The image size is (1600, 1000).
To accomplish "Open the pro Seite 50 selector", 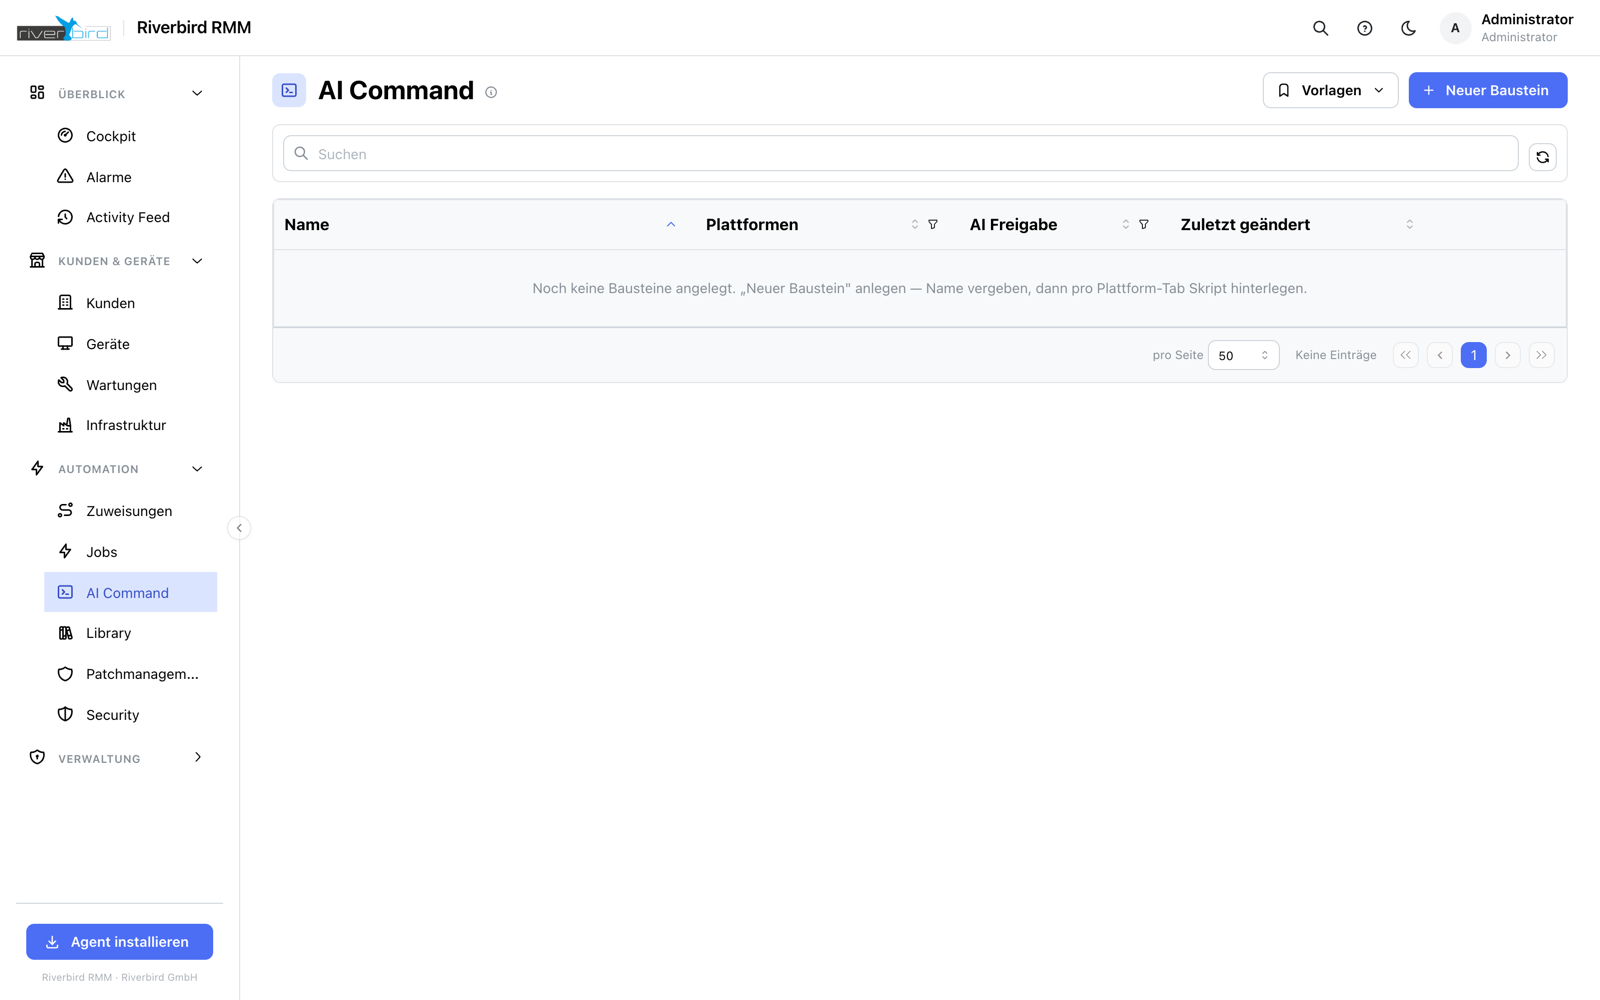I will 1243,355.
